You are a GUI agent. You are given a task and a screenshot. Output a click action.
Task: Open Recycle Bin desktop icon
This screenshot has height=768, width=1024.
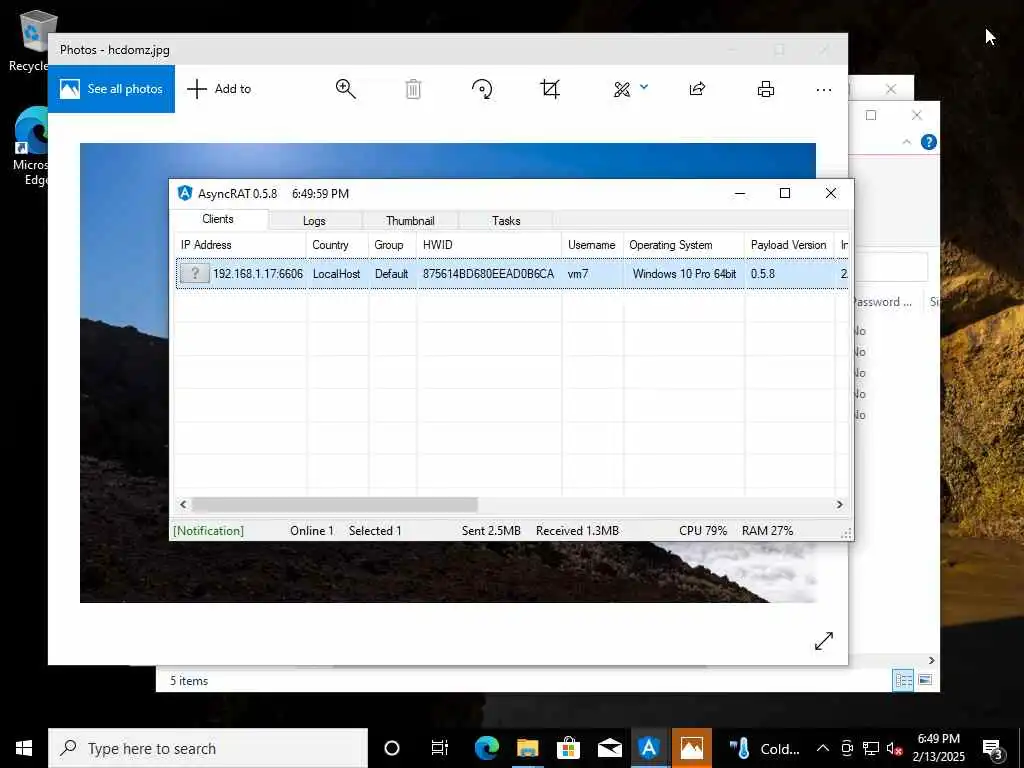[29, 40]
